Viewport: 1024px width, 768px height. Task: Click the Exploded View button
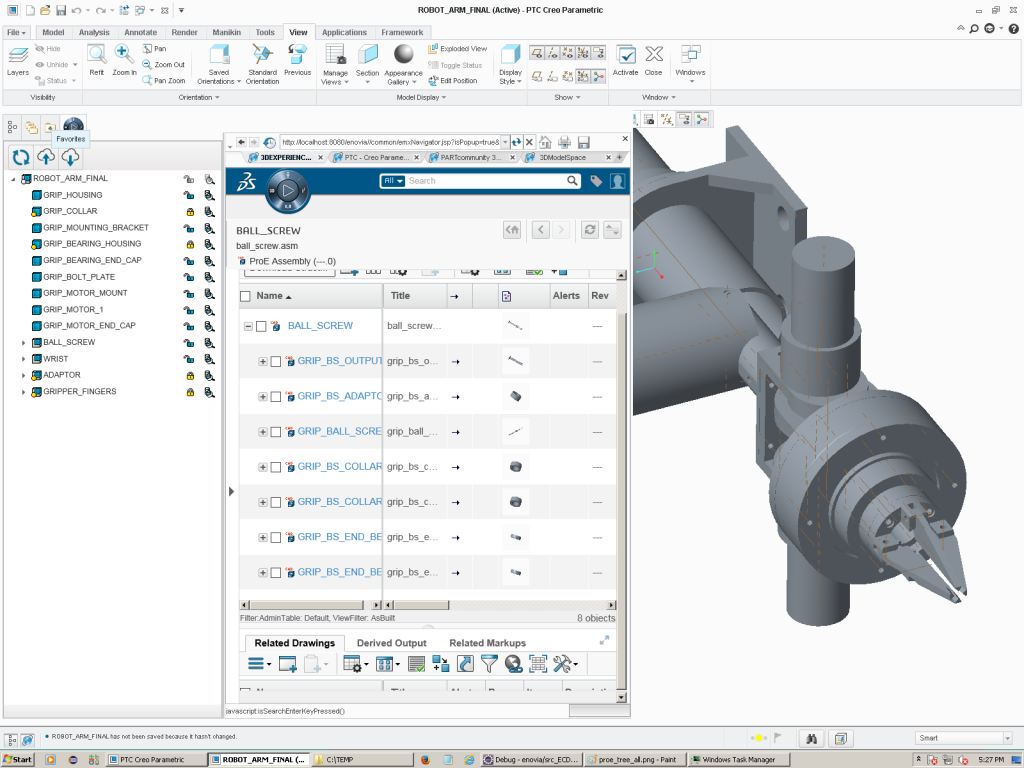click(x=457, y=49)
